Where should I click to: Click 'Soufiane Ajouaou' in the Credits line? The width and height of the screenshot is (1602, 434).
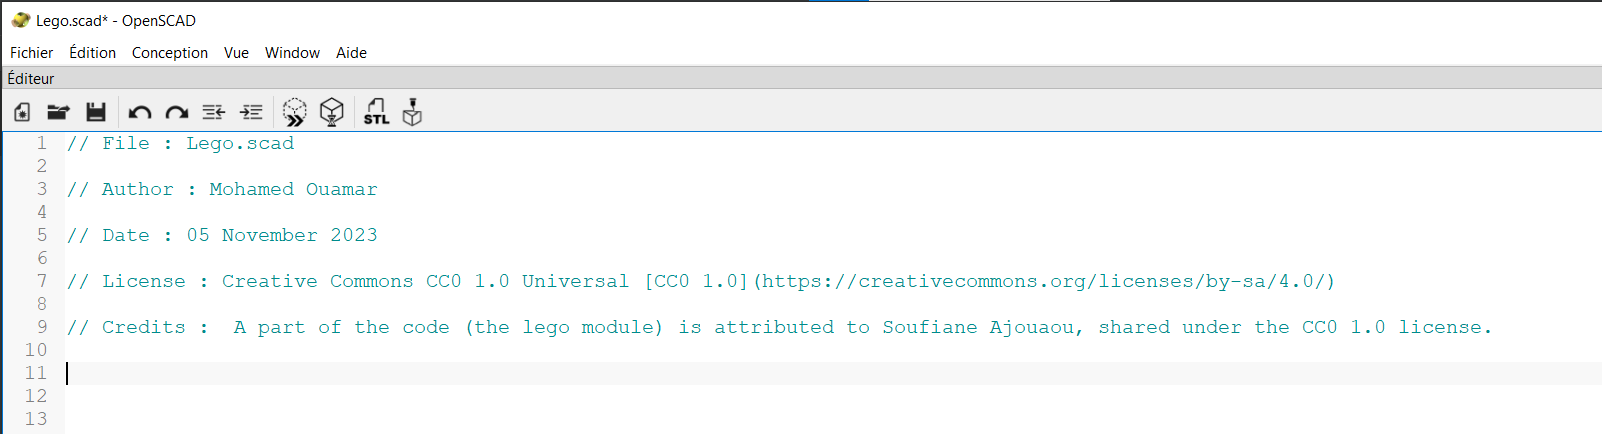[978, 327]
